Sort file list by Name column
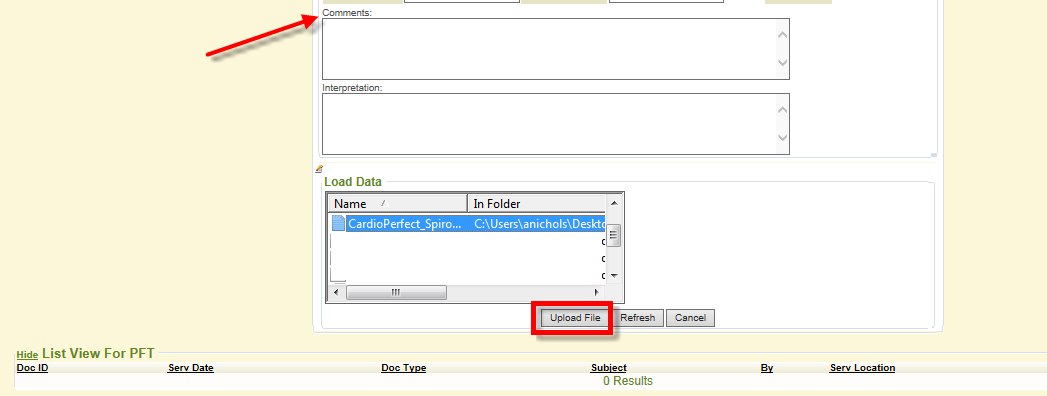Screen dimensions: 1047x396 [397, 203]
